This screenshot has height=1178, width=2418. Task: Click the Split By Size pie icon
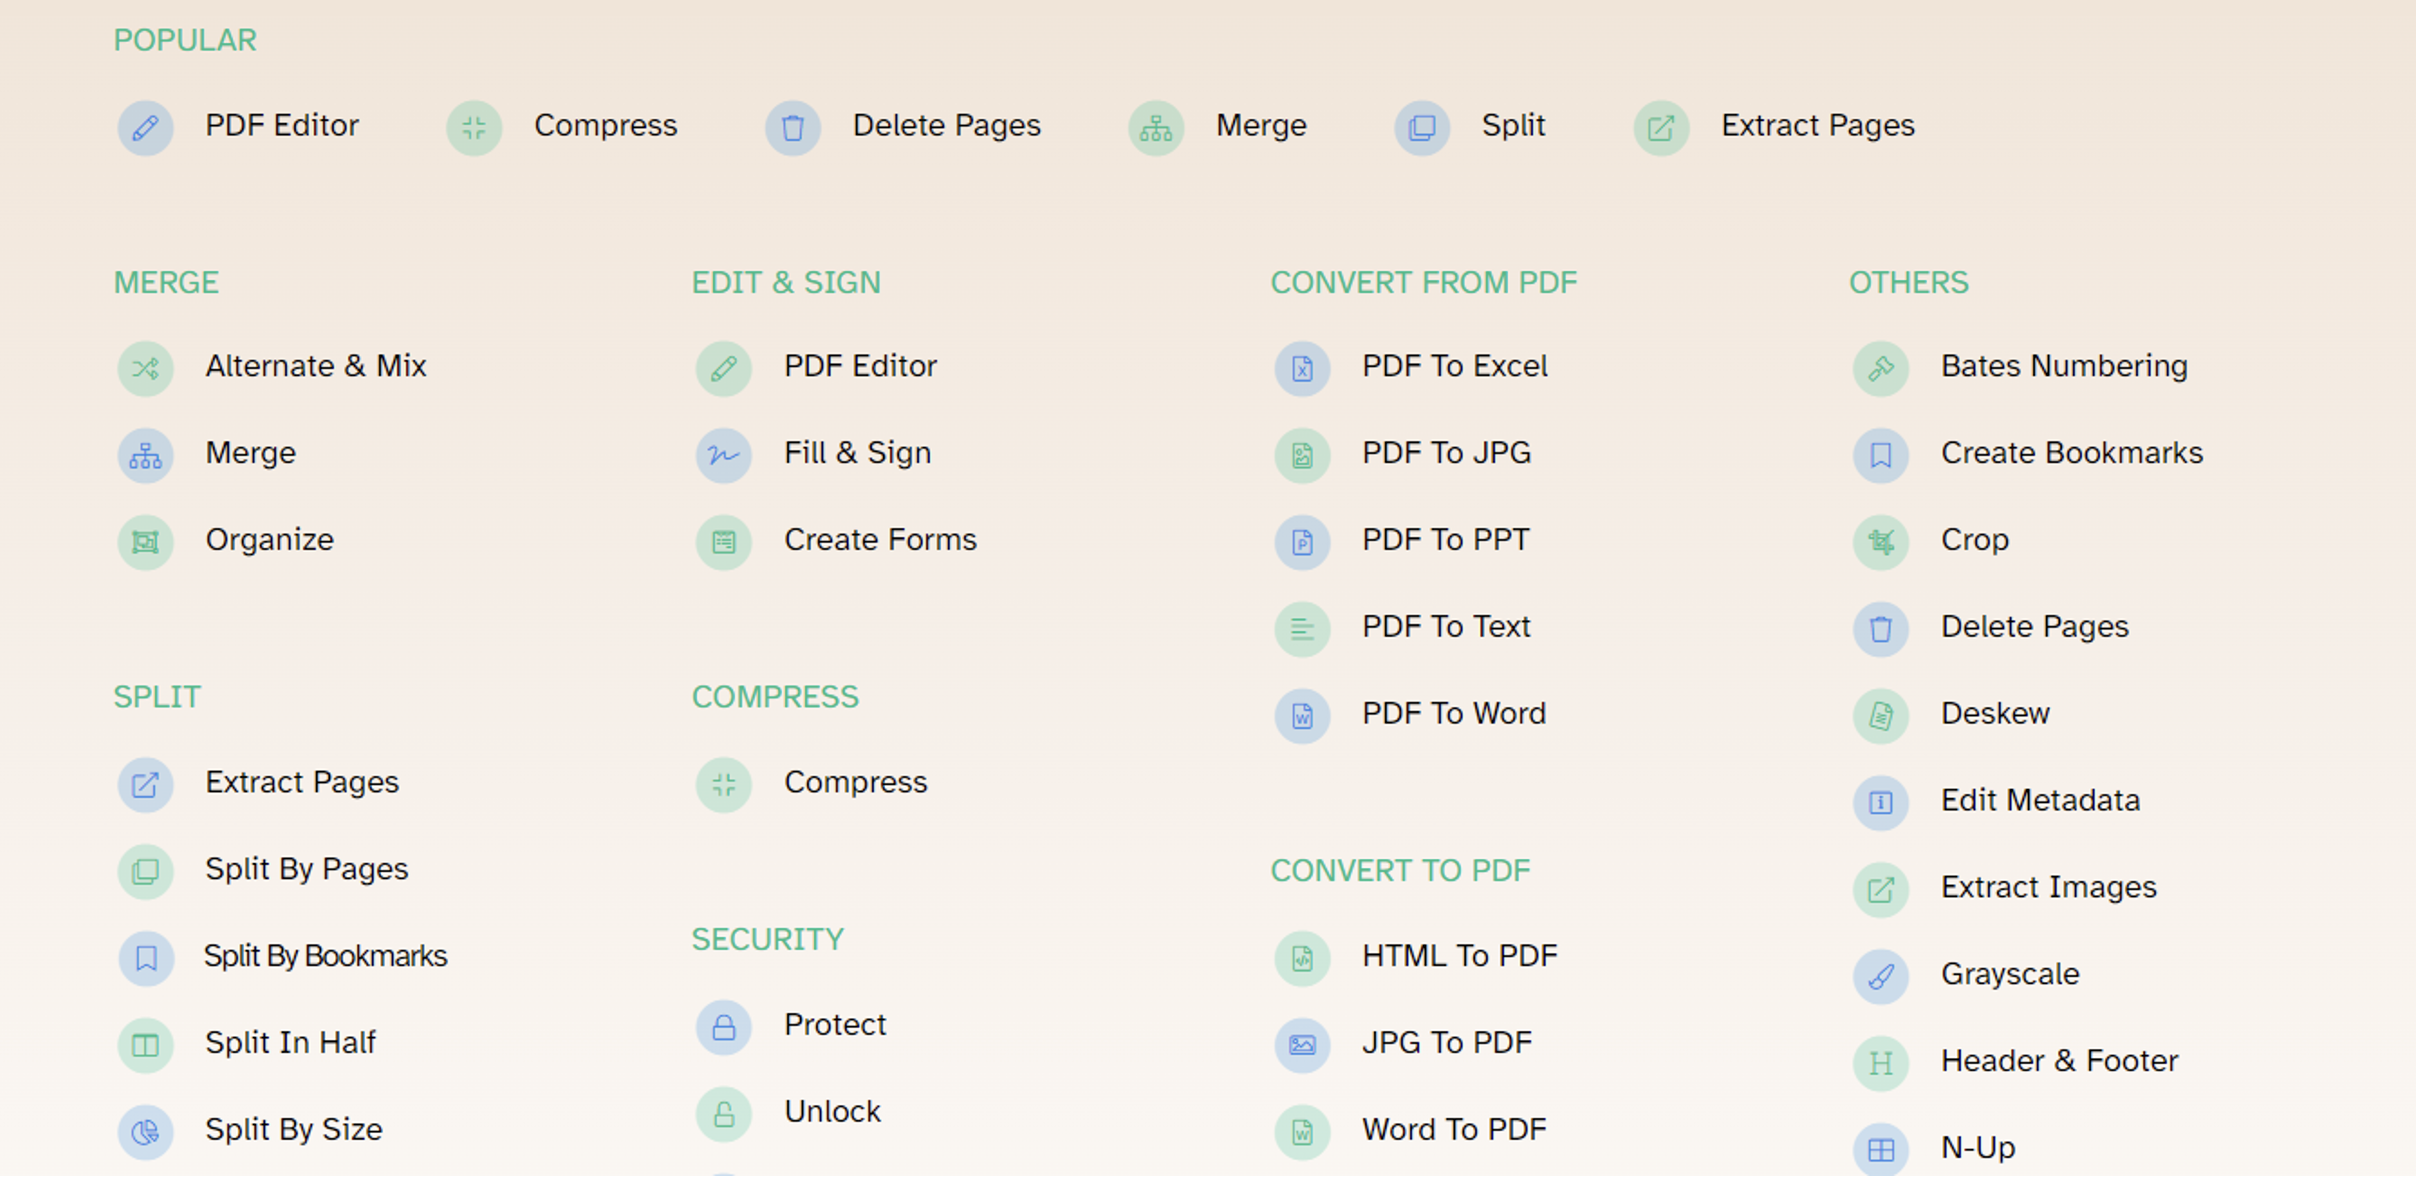145,1132
